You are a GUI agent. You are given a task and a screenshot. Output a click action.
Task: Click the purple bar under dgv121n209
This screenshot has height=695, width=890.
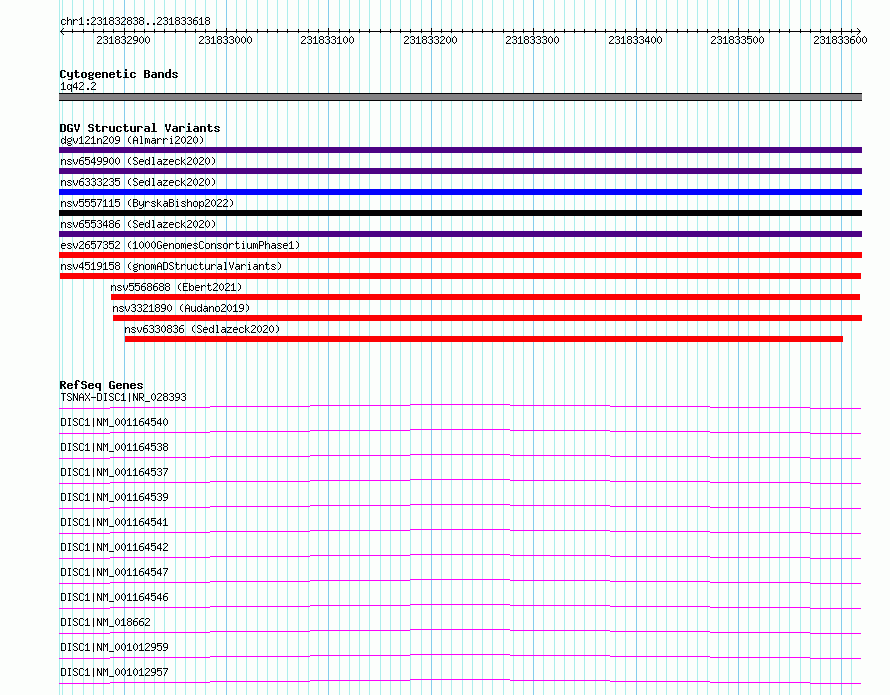(460, 150)
